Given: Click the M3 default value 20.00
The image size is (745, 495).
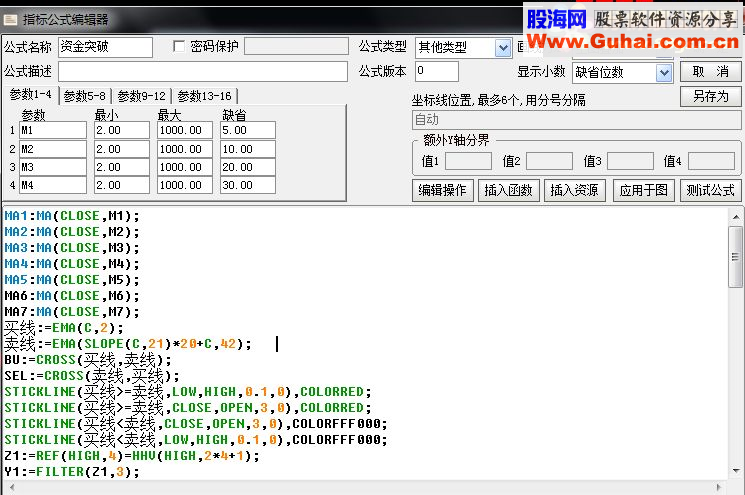Looking at the screenshot, I should (x=248, y=167).
